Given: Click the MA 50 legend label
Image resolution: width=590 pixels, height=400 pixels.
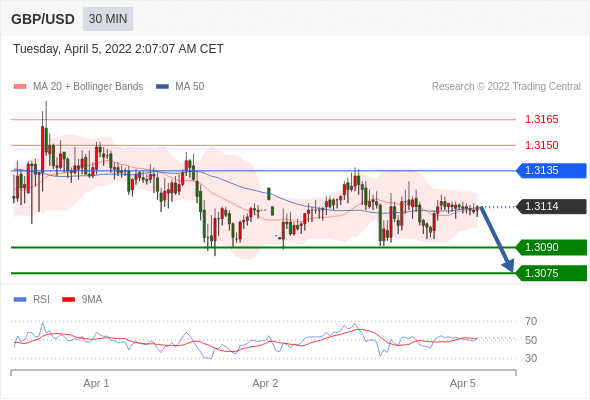Looking at the screenshot, I should click(190, 87).
